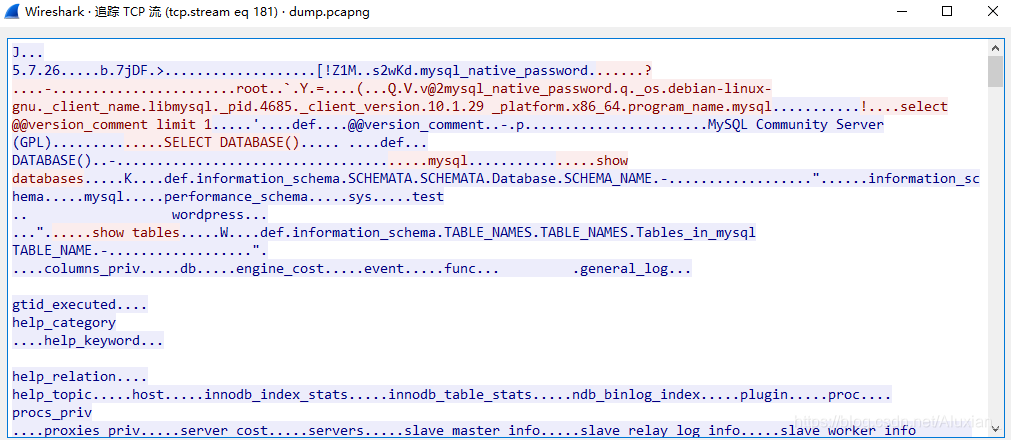Click the red 'databases' text
Viewport: 1011px width, 440px height.
48,179
